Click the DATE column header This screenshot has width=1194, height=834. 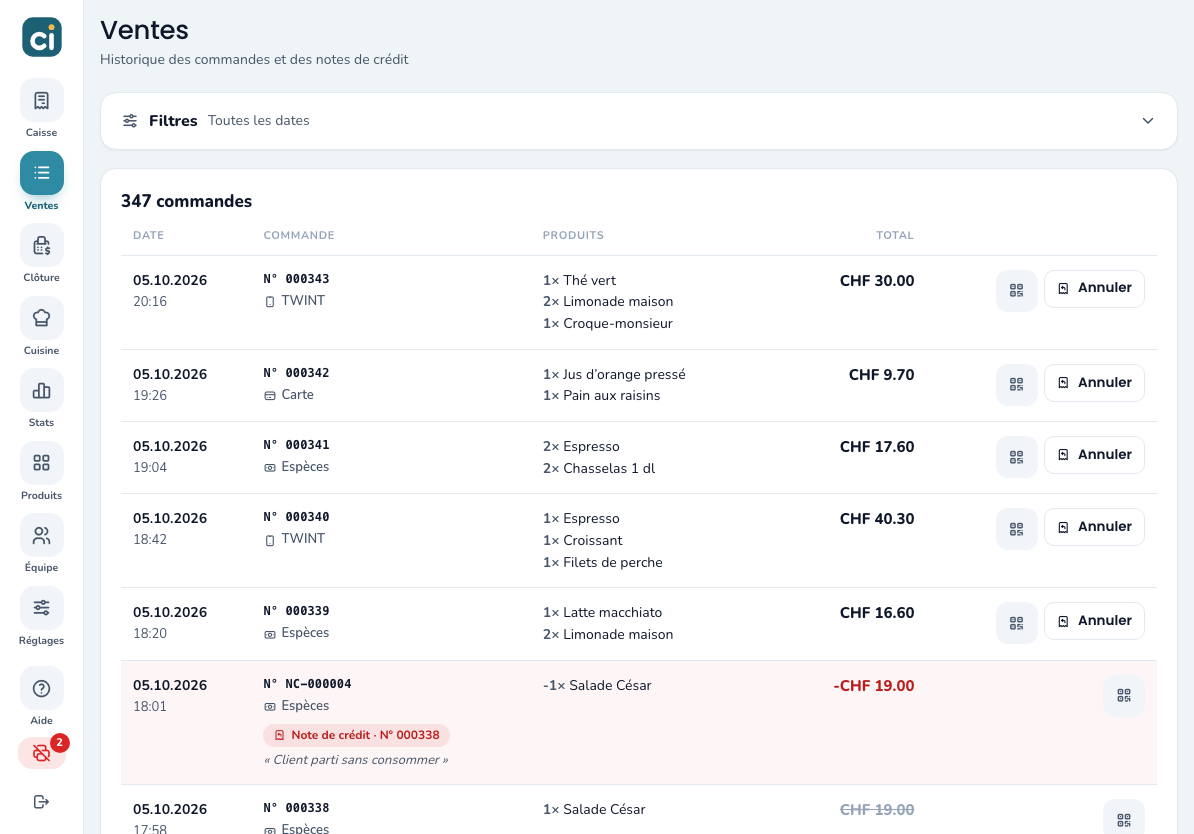[x=148, y=235]
